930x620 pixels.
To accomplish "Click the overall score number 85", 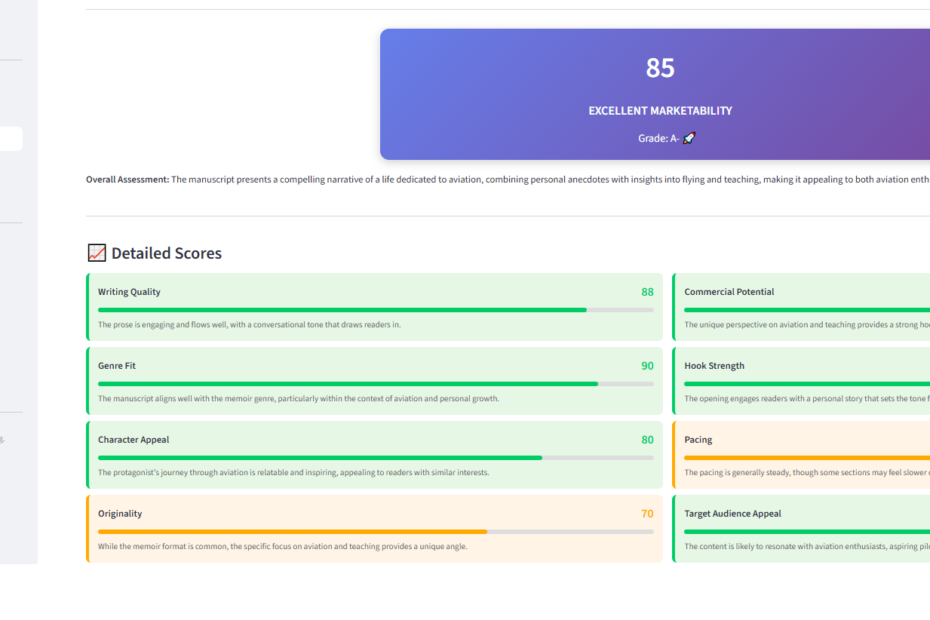I will click(x=660, y=68).
